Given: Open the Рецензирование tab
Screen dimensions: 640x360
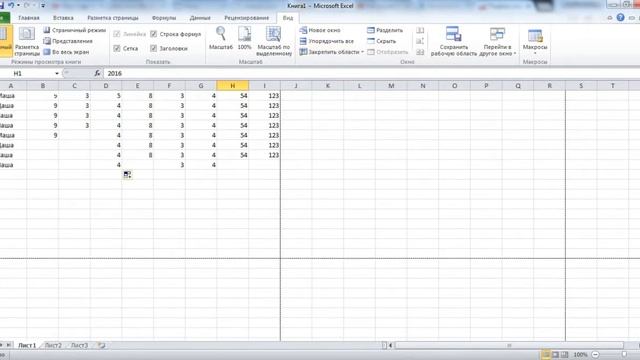Looking at the screenshot, I should click(x=247, y=18).
